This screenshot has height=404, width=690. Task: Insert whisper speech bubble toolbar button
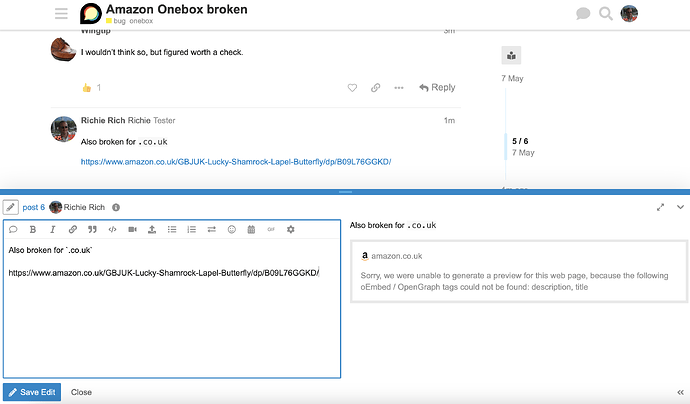point(13,229)
